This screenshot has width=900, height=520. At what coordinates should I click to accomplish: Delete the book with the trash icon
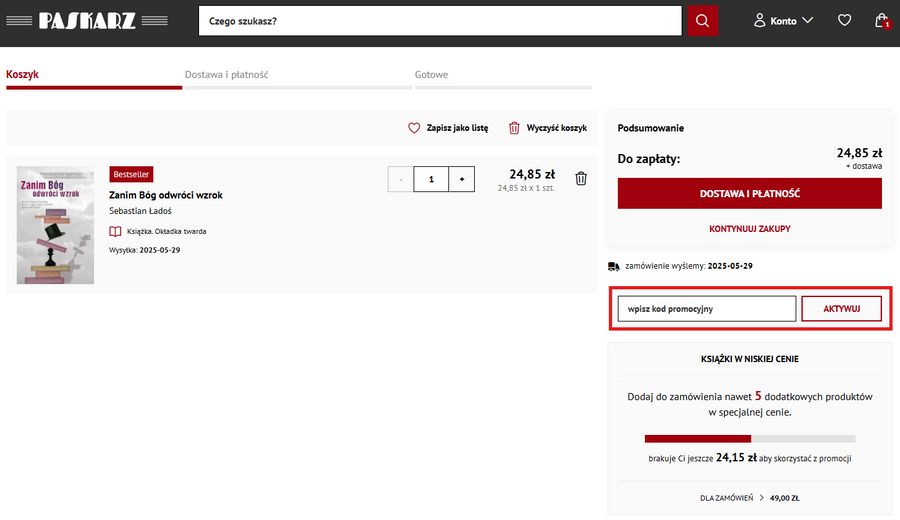(581, 179)
